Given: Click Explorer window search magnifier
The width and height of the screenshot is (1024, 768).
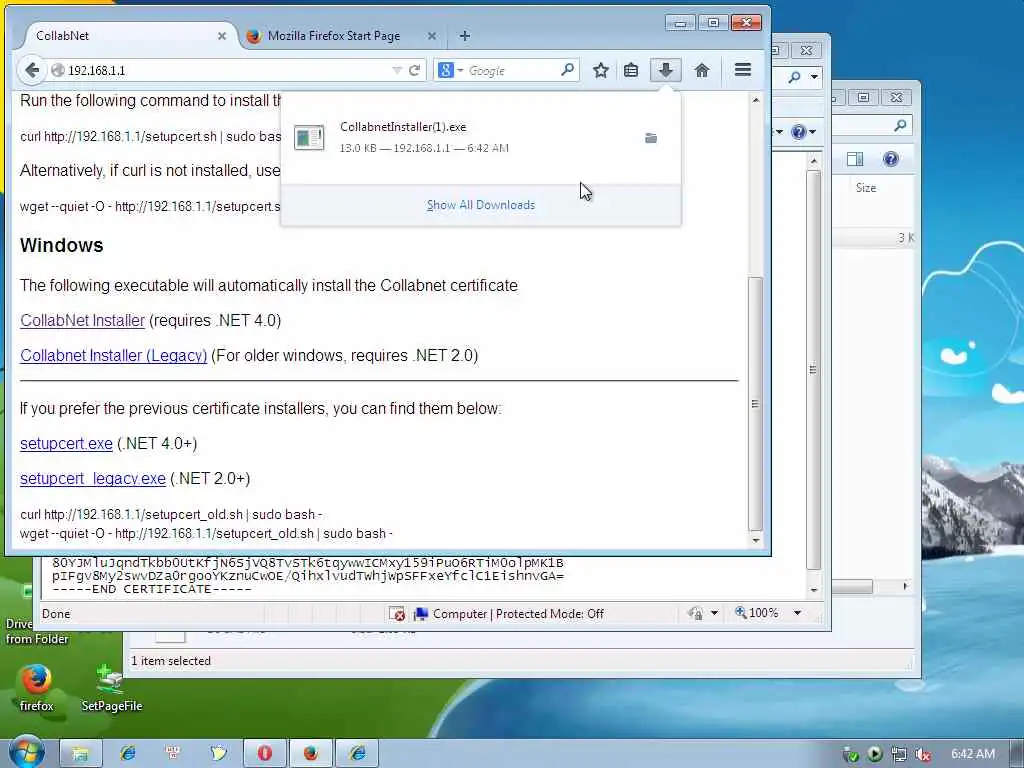Looking at the screenshot, I should click(x=901, y=125).
